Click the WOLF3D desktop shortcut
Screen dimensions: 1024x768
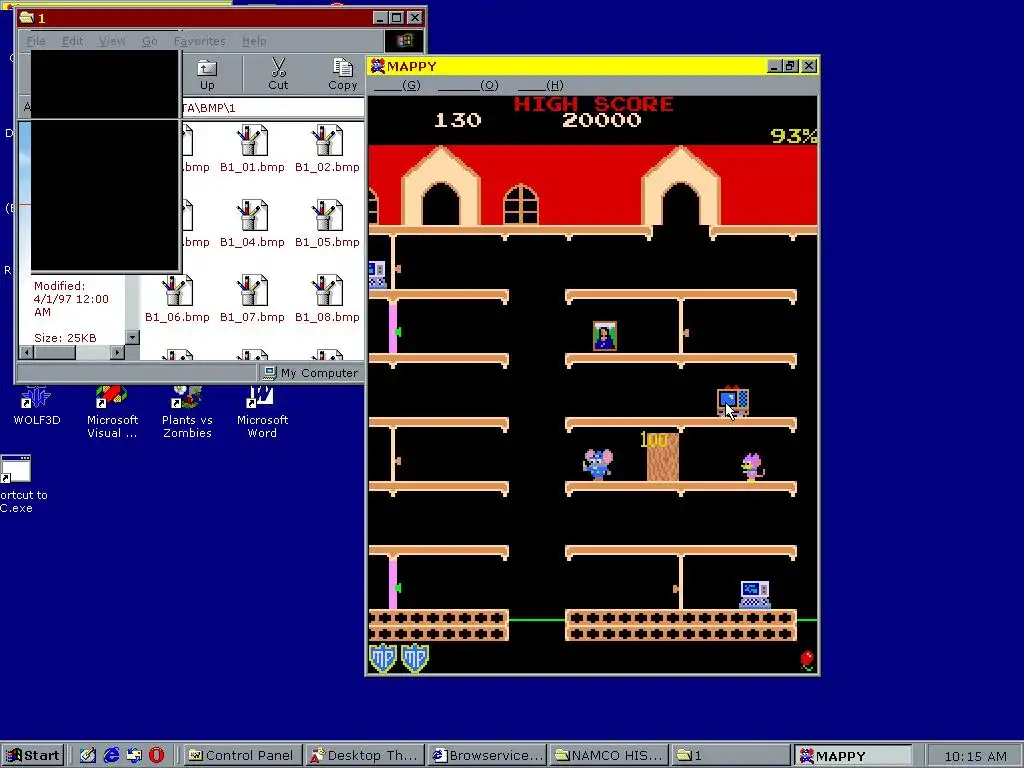[x=37, y=406]
